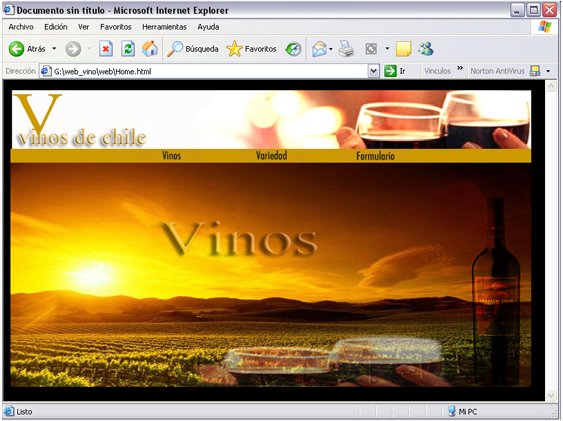Open the Herramientas menu
The width and height of the screenshot is (563, 421).
164,27
